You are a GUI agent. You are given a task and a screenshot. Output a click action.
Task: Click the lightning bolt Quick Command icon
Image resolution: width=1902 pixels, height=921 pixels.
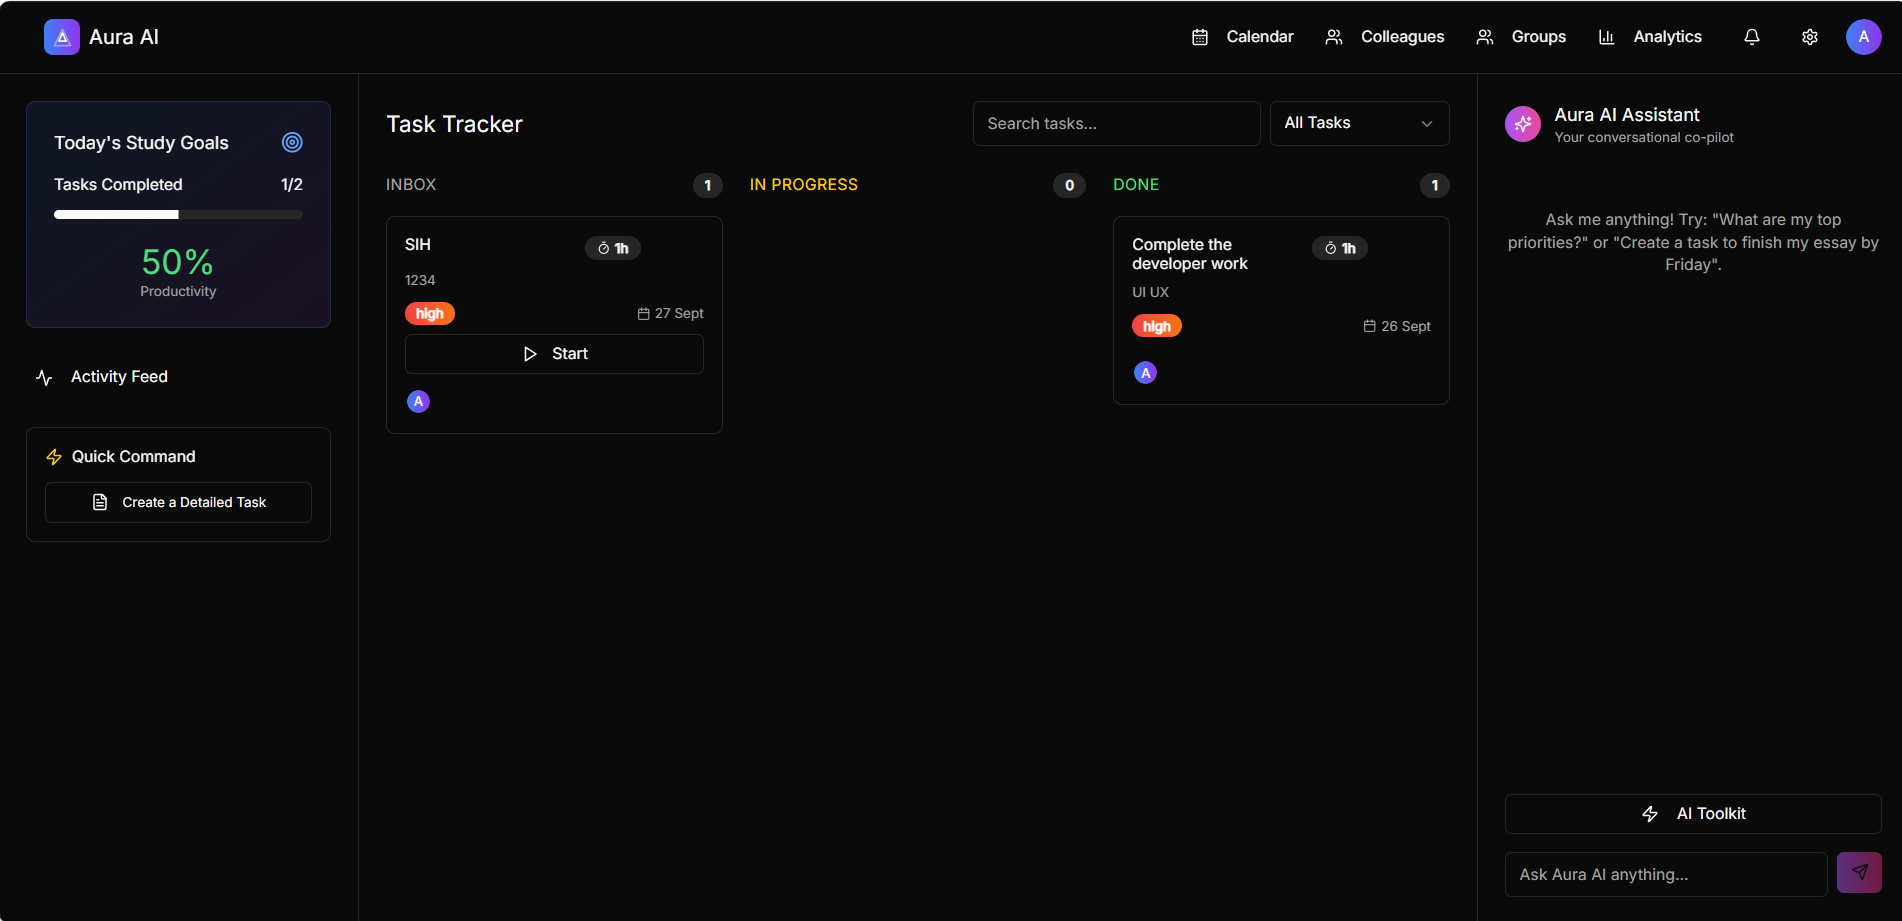pos(54,456)
